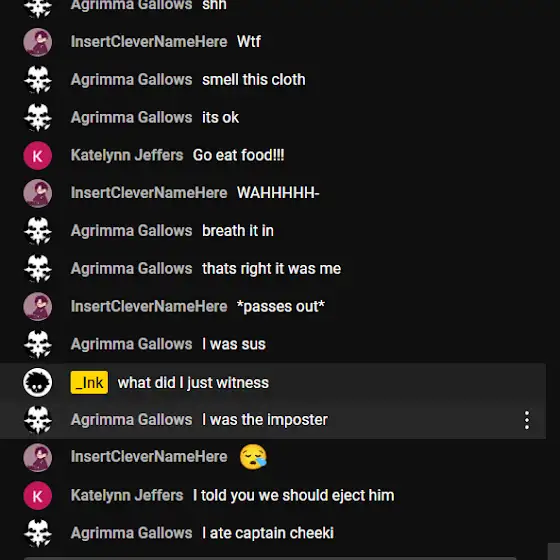The height and width of the screenshot is (560, 560).
Task: Select the "I told you we should eject him" message
Action: [x=294, y=495]
